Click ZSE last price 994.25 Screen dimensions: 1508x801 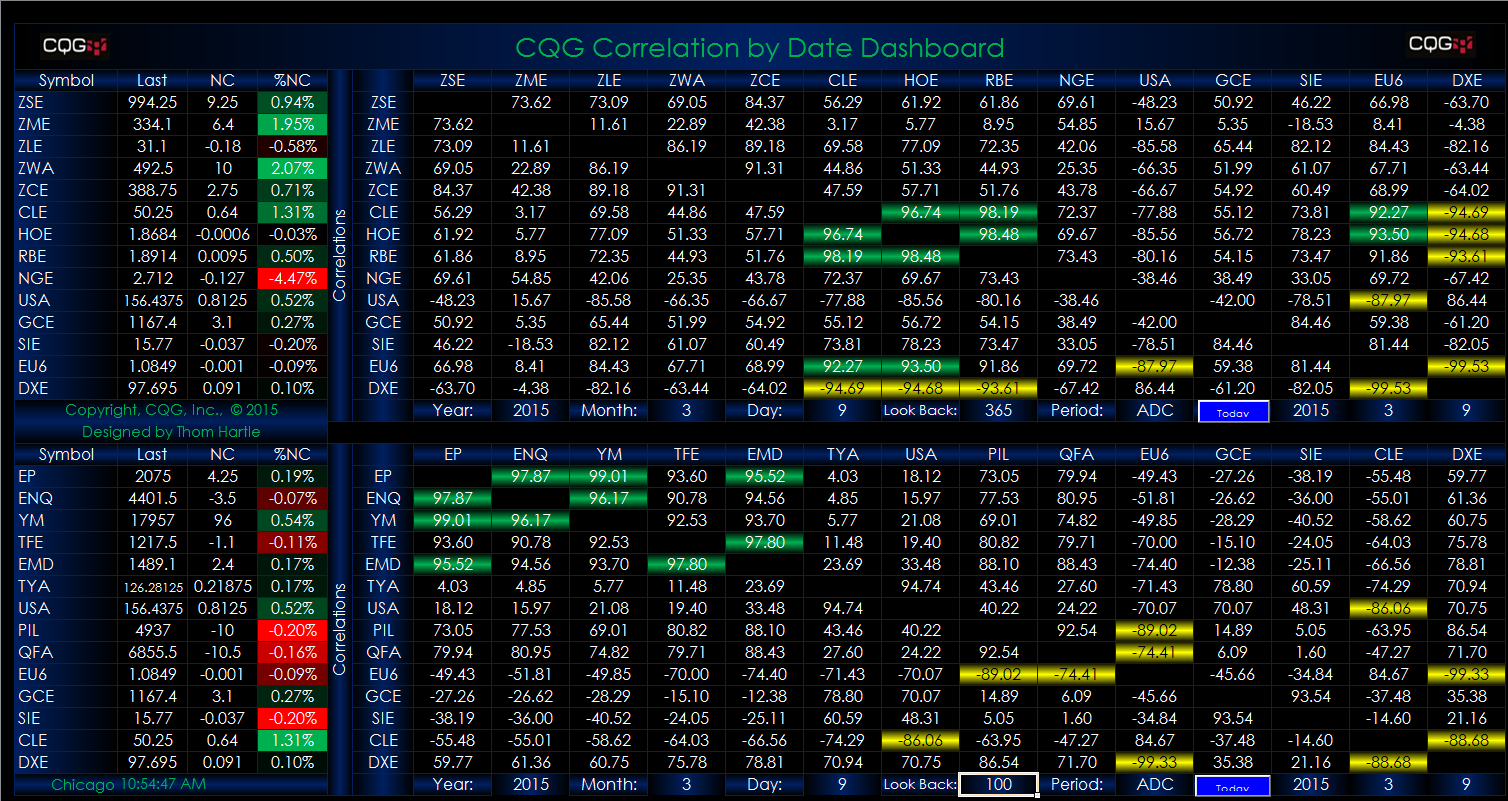[153, 102]
